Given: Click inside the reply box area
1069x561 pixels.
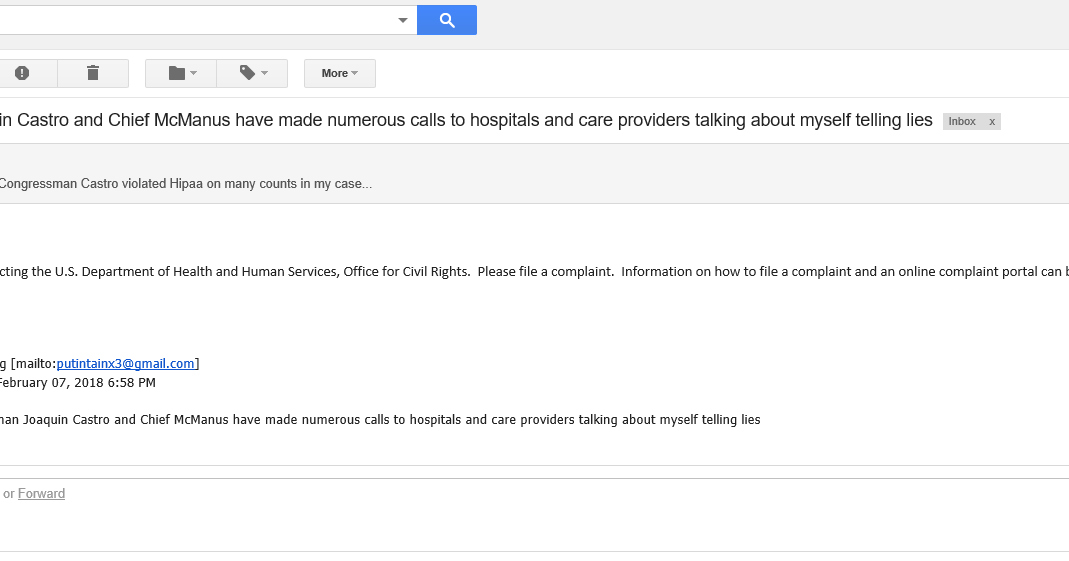Looking at the screenshot, I should click(x=500, y=514).
